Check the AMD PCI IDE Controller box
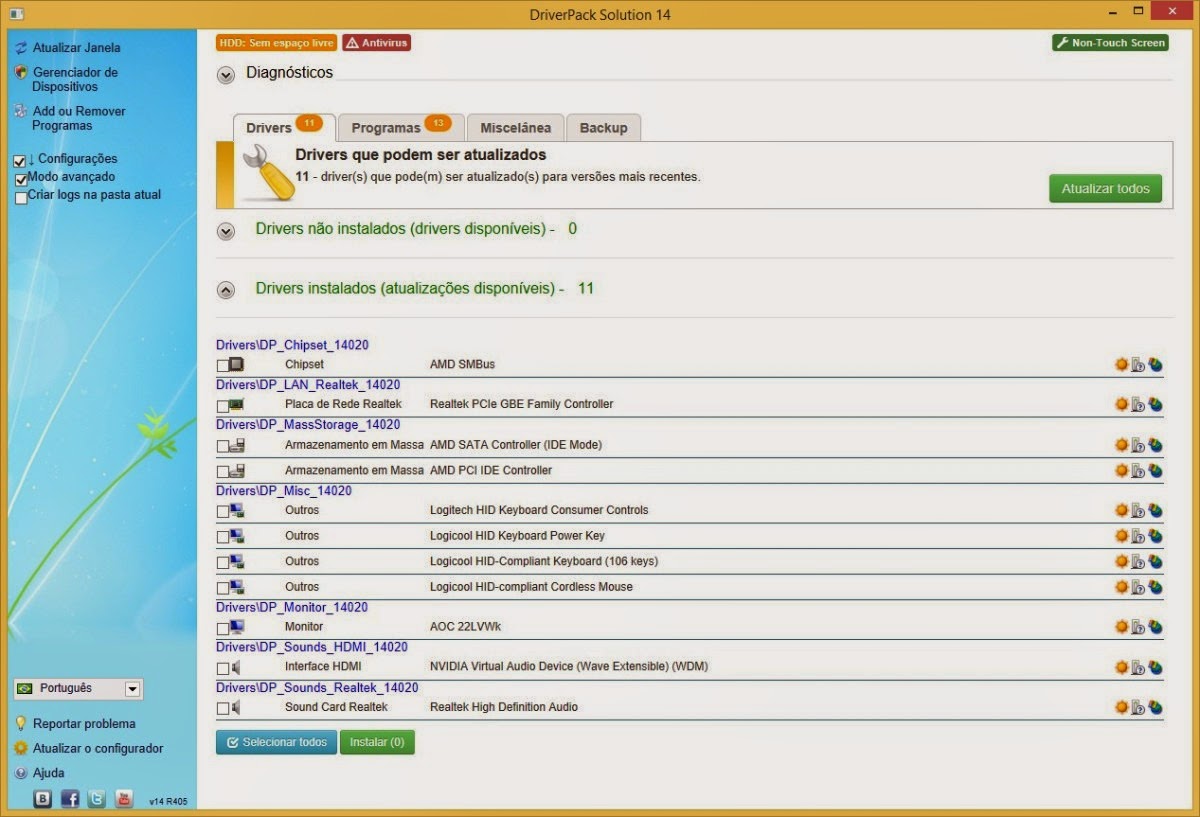Screen dimensions: 1200x817 (223, 471)
